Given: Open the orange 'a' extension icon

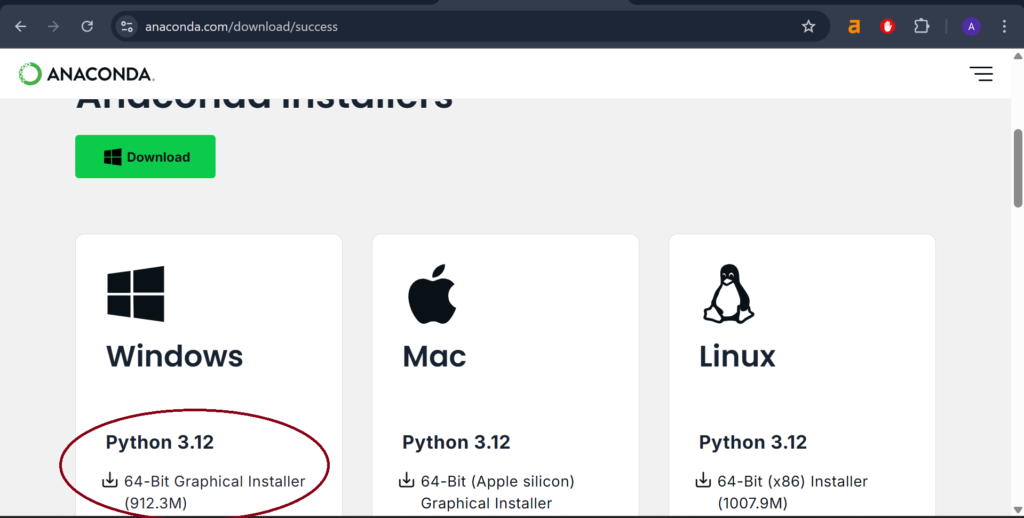Looking at the screenshot, I should coord(854,27).
